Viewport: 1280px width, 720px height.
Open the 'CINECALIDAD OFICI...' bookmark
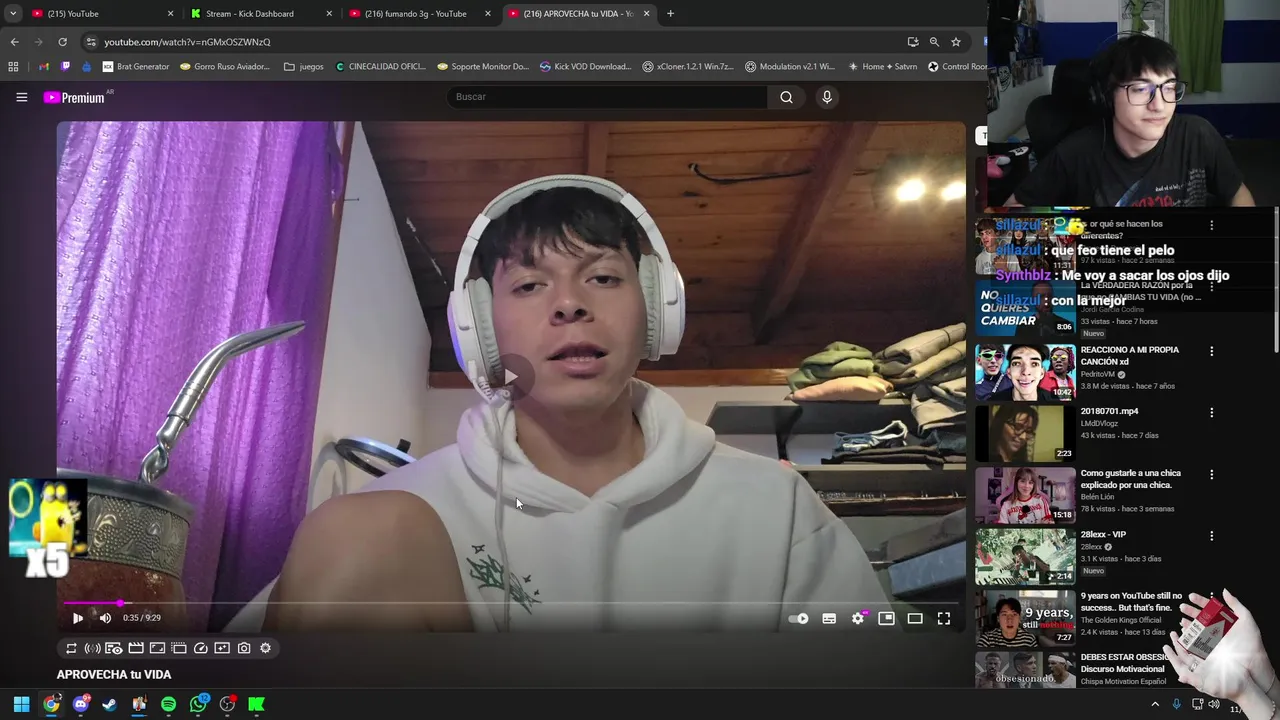point(381,67)
